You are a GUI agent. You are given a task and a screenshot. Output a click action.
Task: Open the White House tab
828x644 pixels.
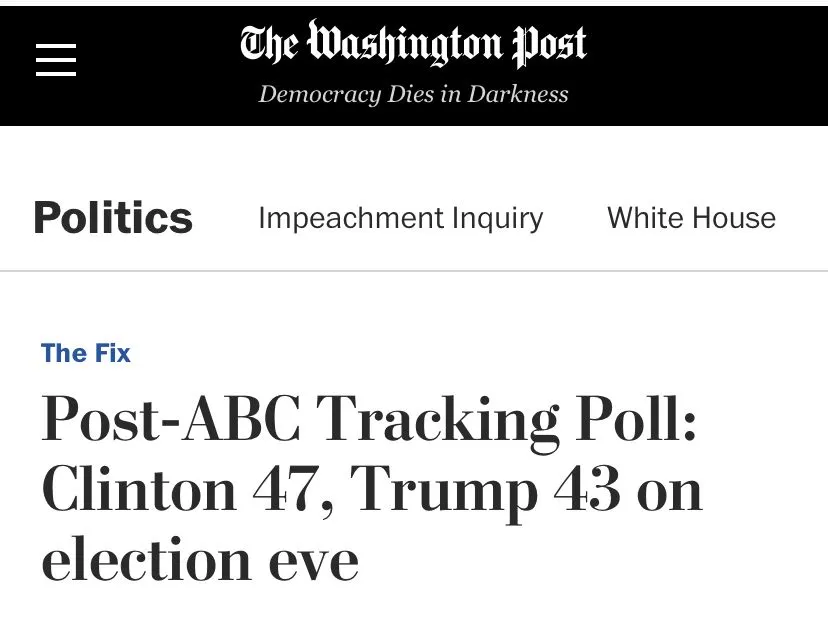coord(691,218)
